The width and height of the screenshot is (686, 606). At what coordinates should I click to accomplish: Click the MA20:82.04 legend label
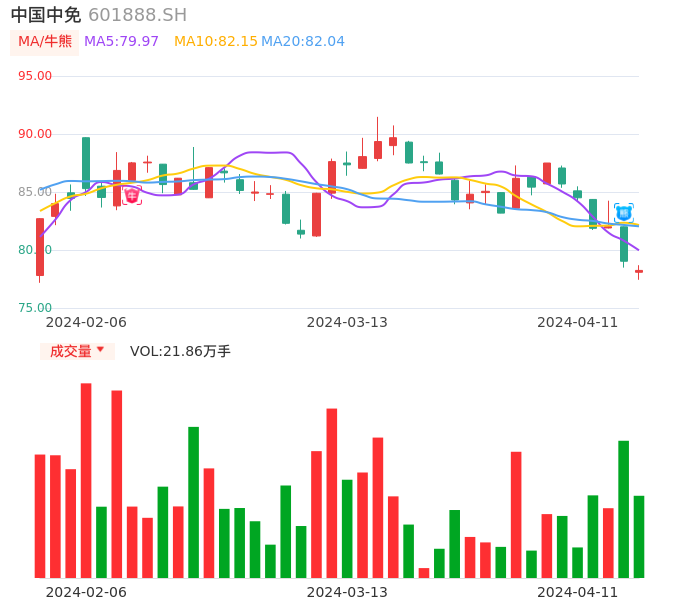302,42
